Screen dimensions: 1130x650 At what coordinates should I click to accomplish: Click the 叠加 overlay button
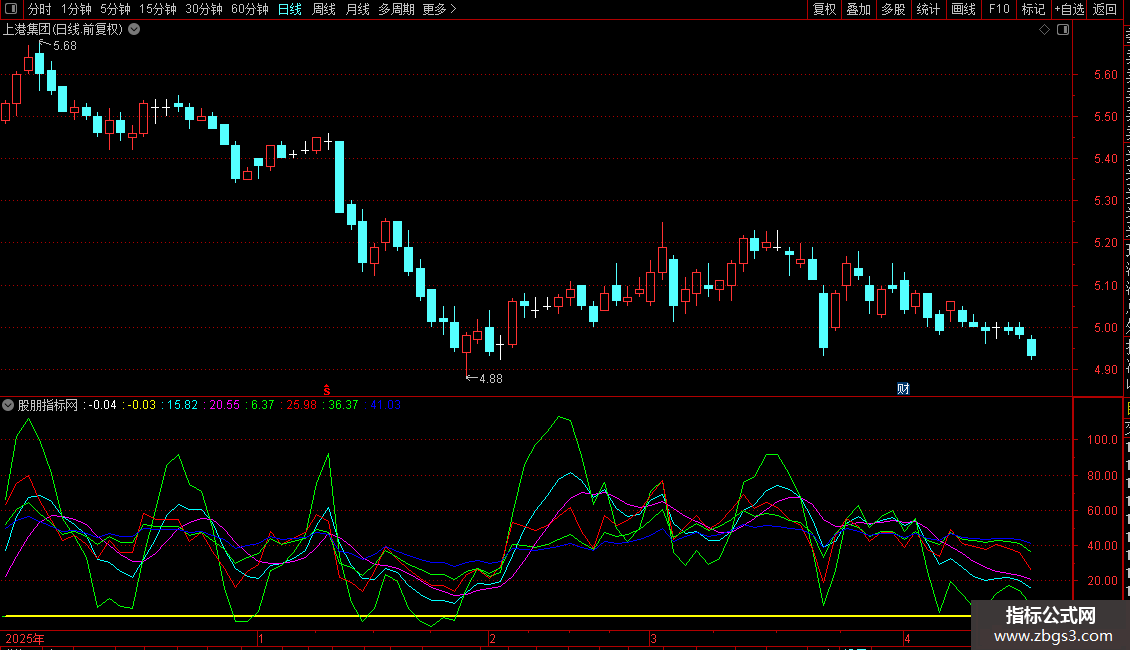click(859, 9)
